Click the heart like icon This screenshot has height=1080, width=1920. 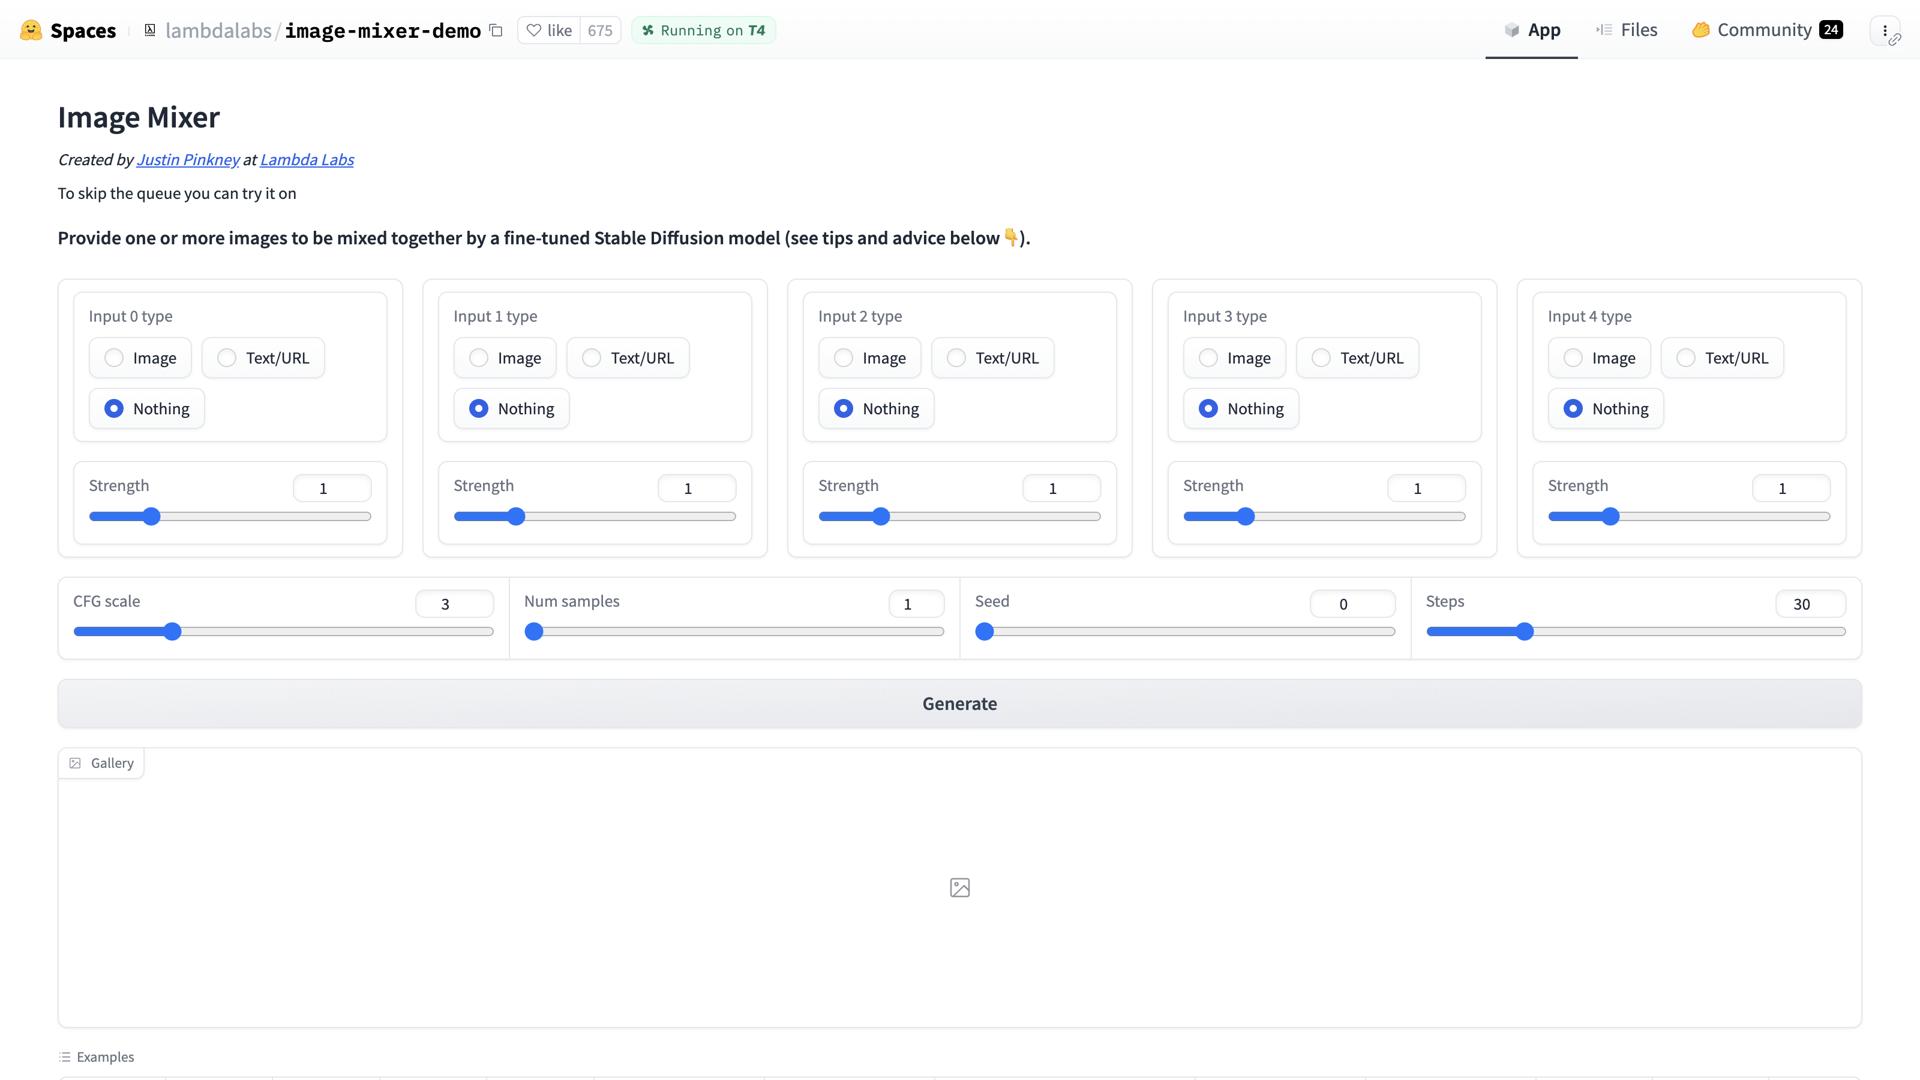pos(534,30)
